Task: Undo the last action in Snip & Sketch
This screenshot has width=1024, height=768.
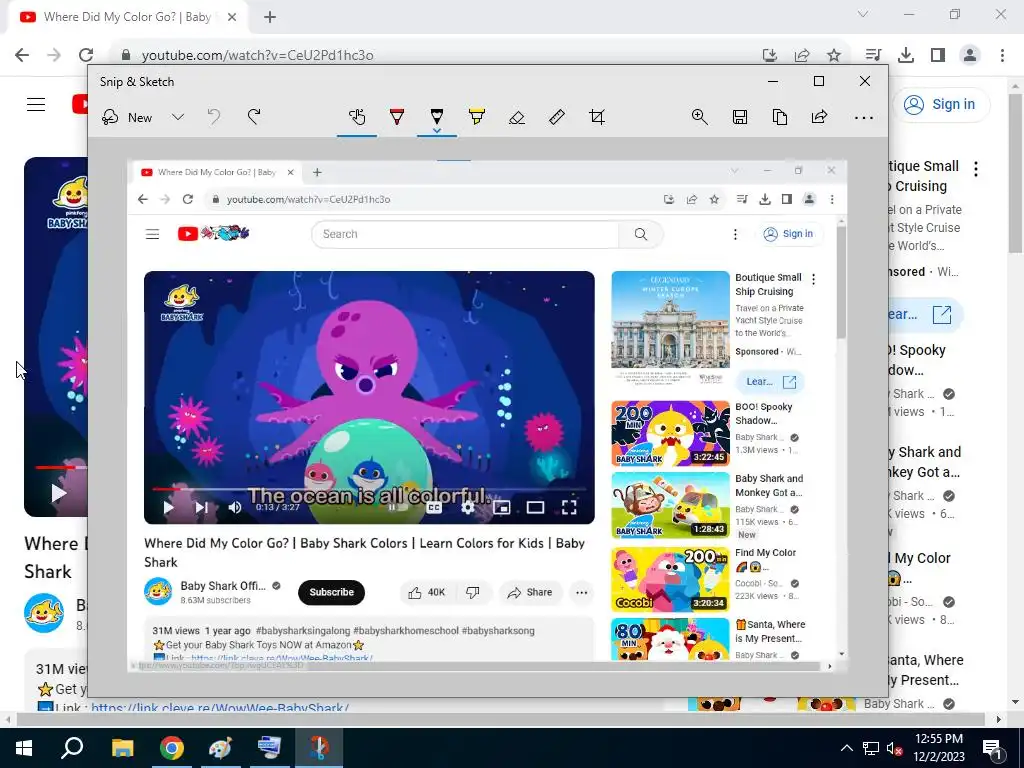Action: pos(214,118)
